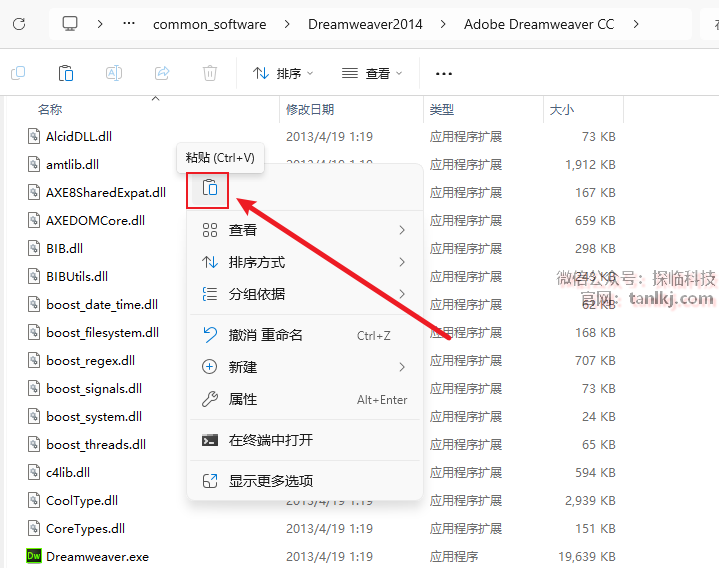Image resolution: width=719 pixels, height=568 pixels.
Task: Expand chevron after common_software breadcrumb
Action: tap(287, 24)
